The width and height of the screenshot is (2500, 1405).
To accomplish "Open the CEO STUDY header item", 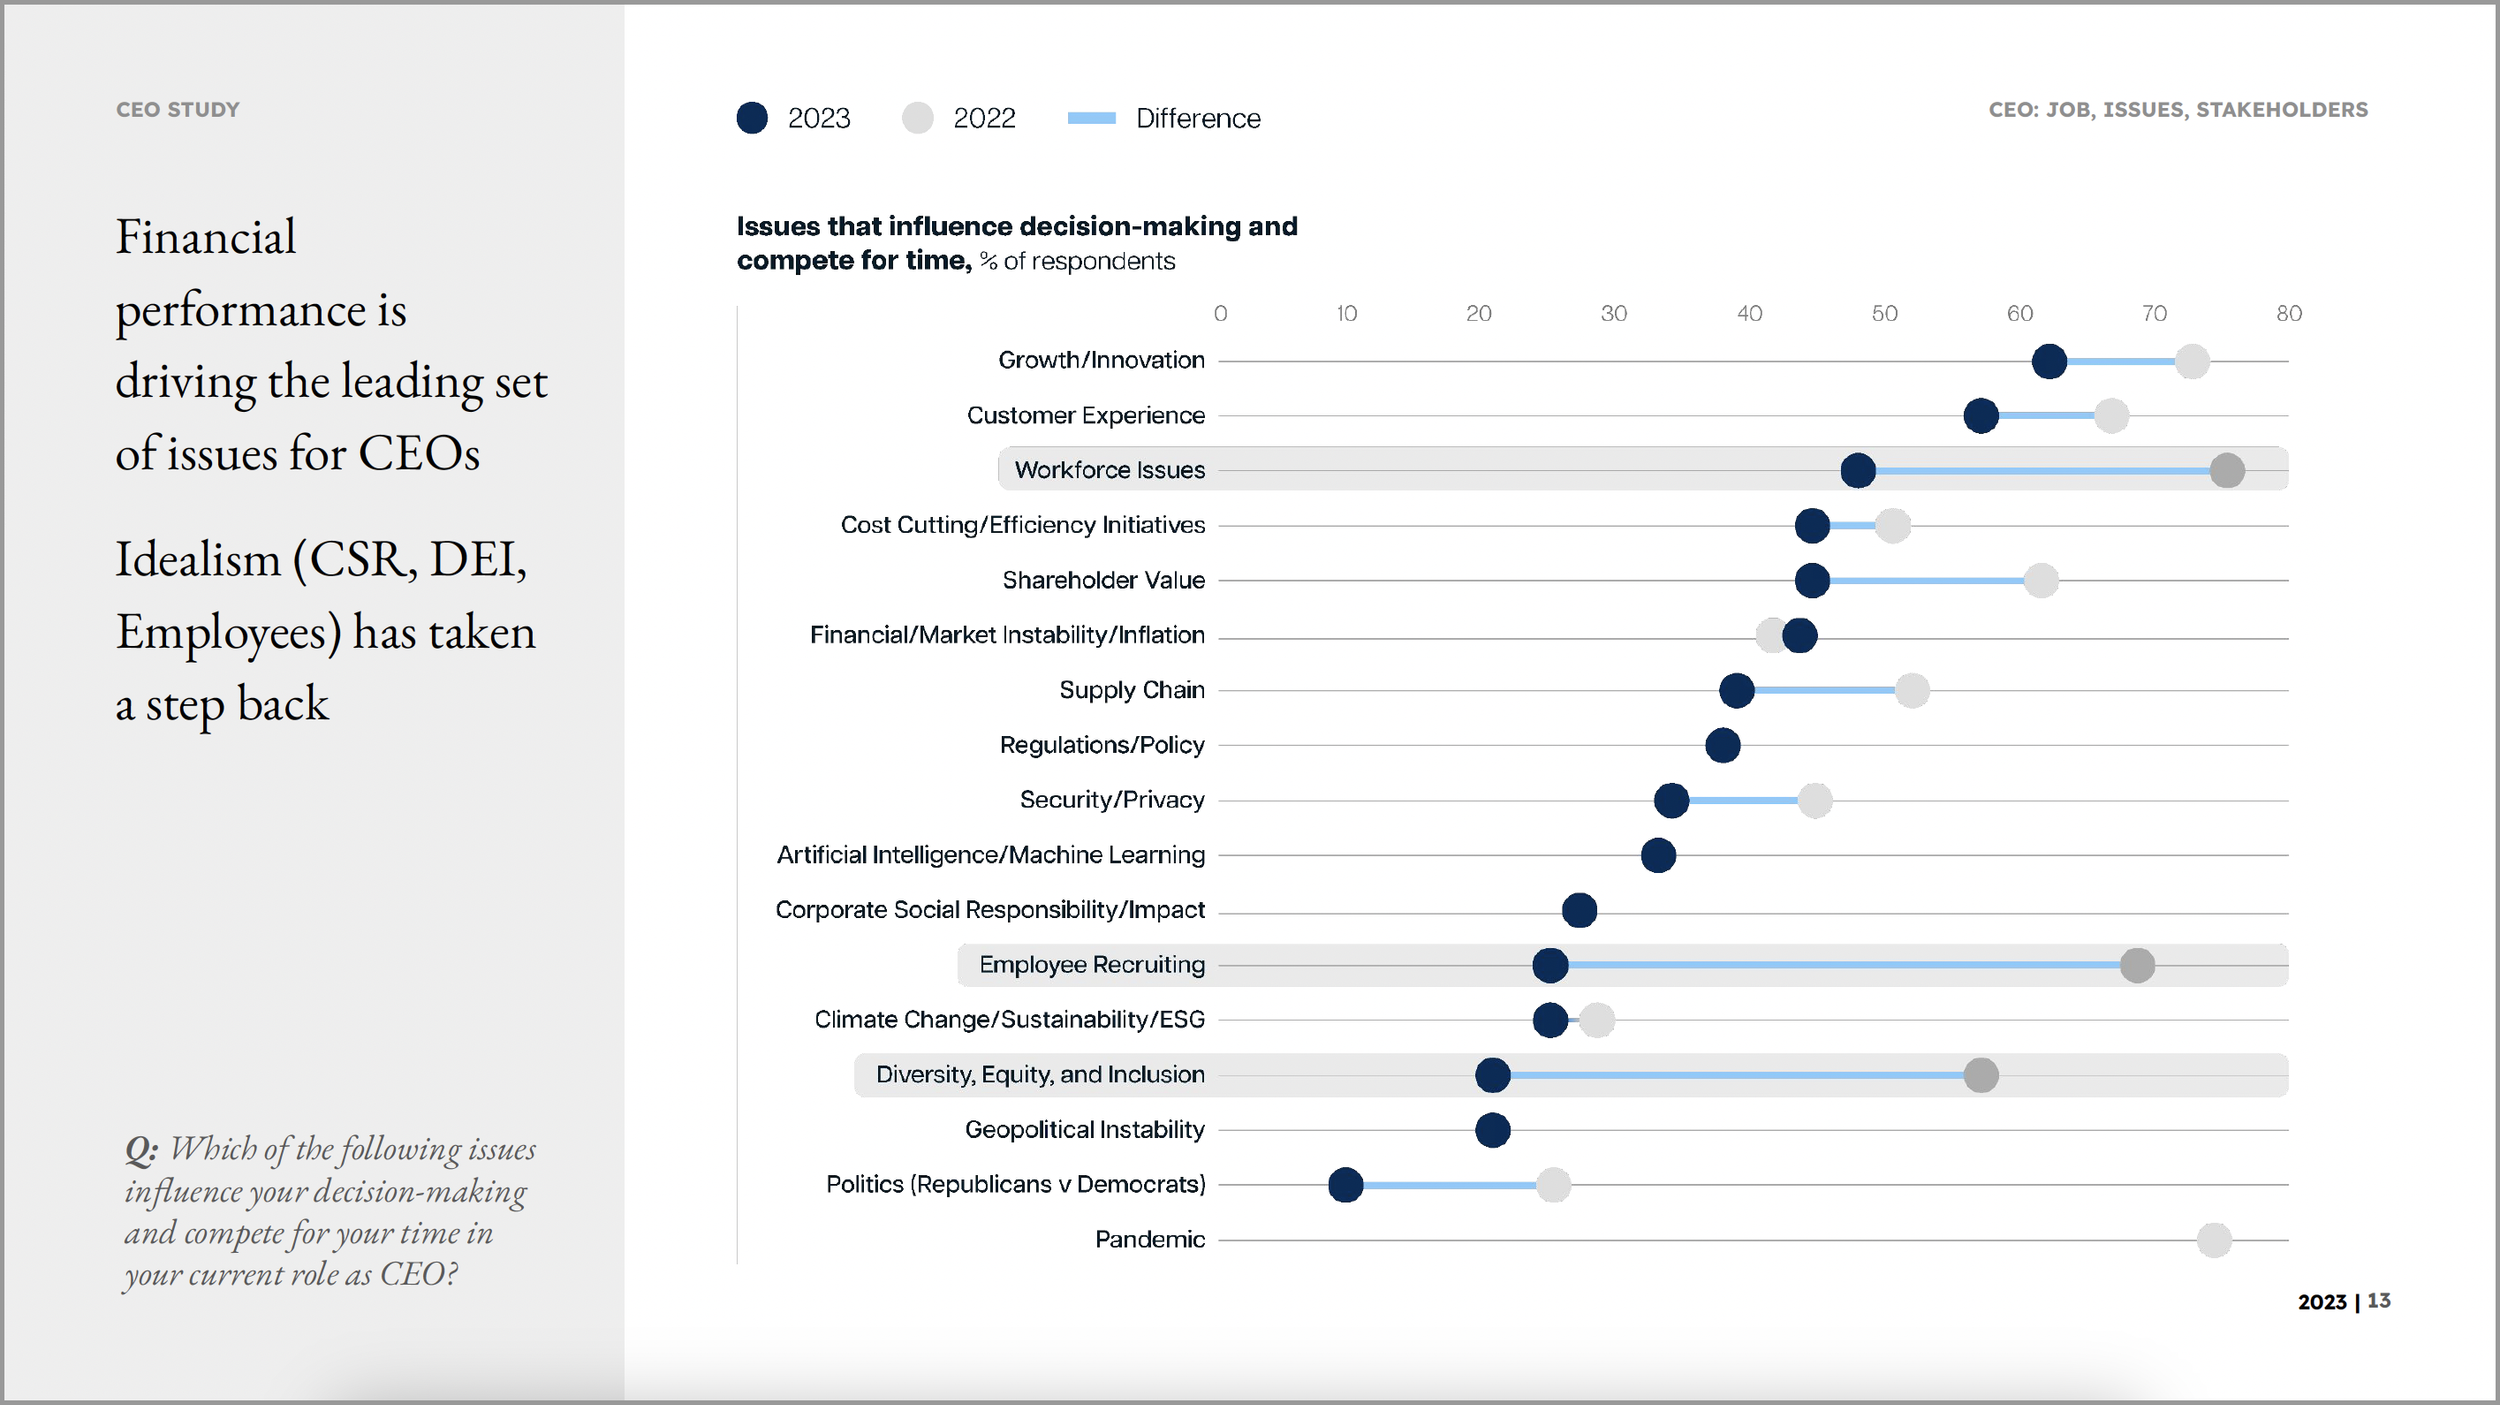I will (178, 110).
